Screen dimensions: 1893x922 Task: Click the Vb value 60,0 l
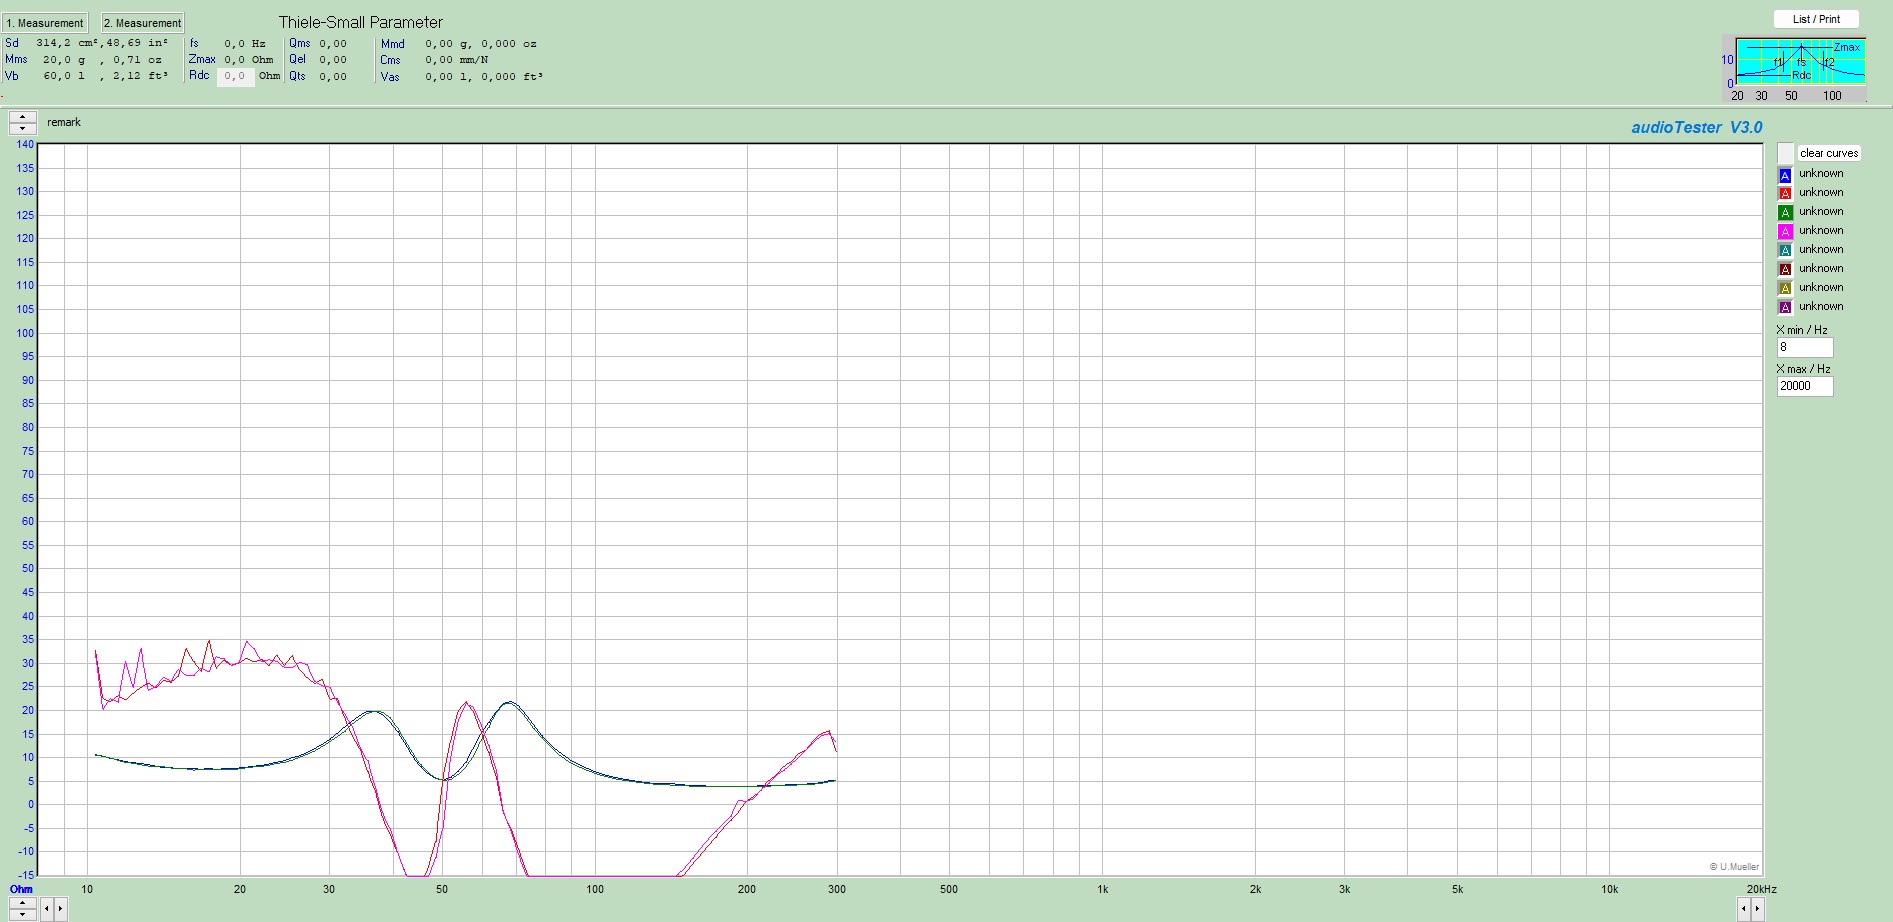[x=64, y=76]
